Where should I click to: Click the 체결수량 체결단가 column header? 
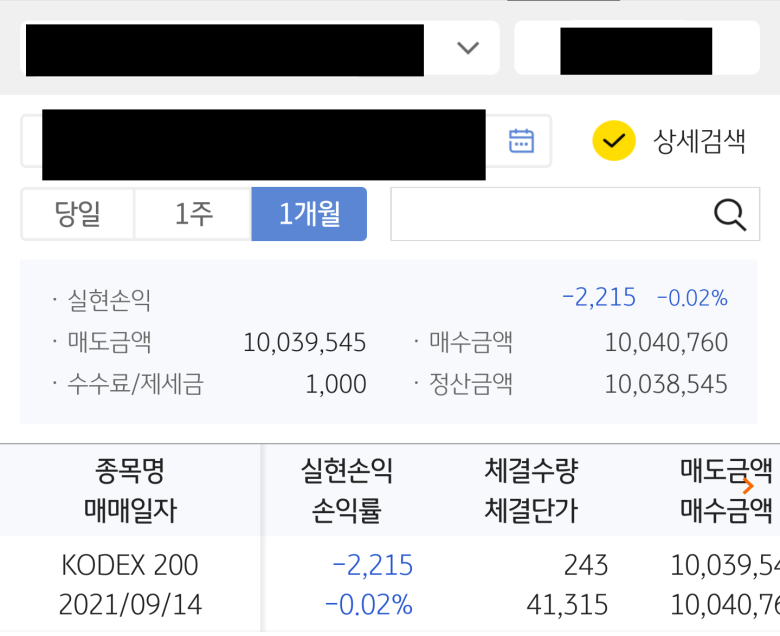pyautogui.click(x=531, y=490)
